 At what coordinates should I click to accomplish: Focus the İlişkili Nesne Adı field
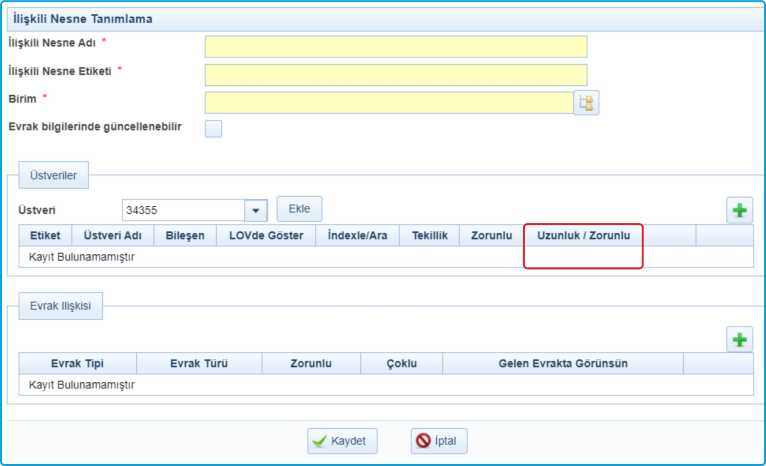tap(395, 47)
